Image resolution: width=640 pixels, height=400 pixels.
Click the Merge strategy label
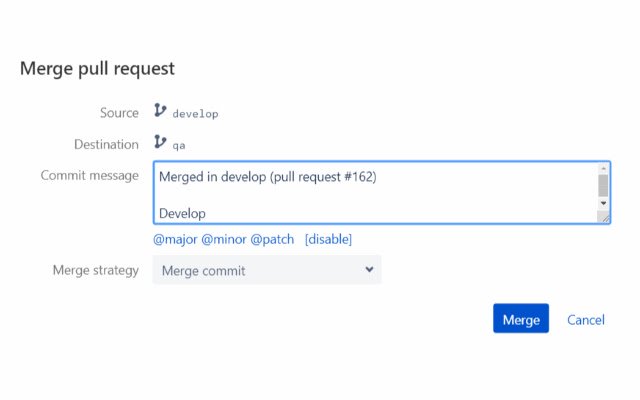(96, 270)
